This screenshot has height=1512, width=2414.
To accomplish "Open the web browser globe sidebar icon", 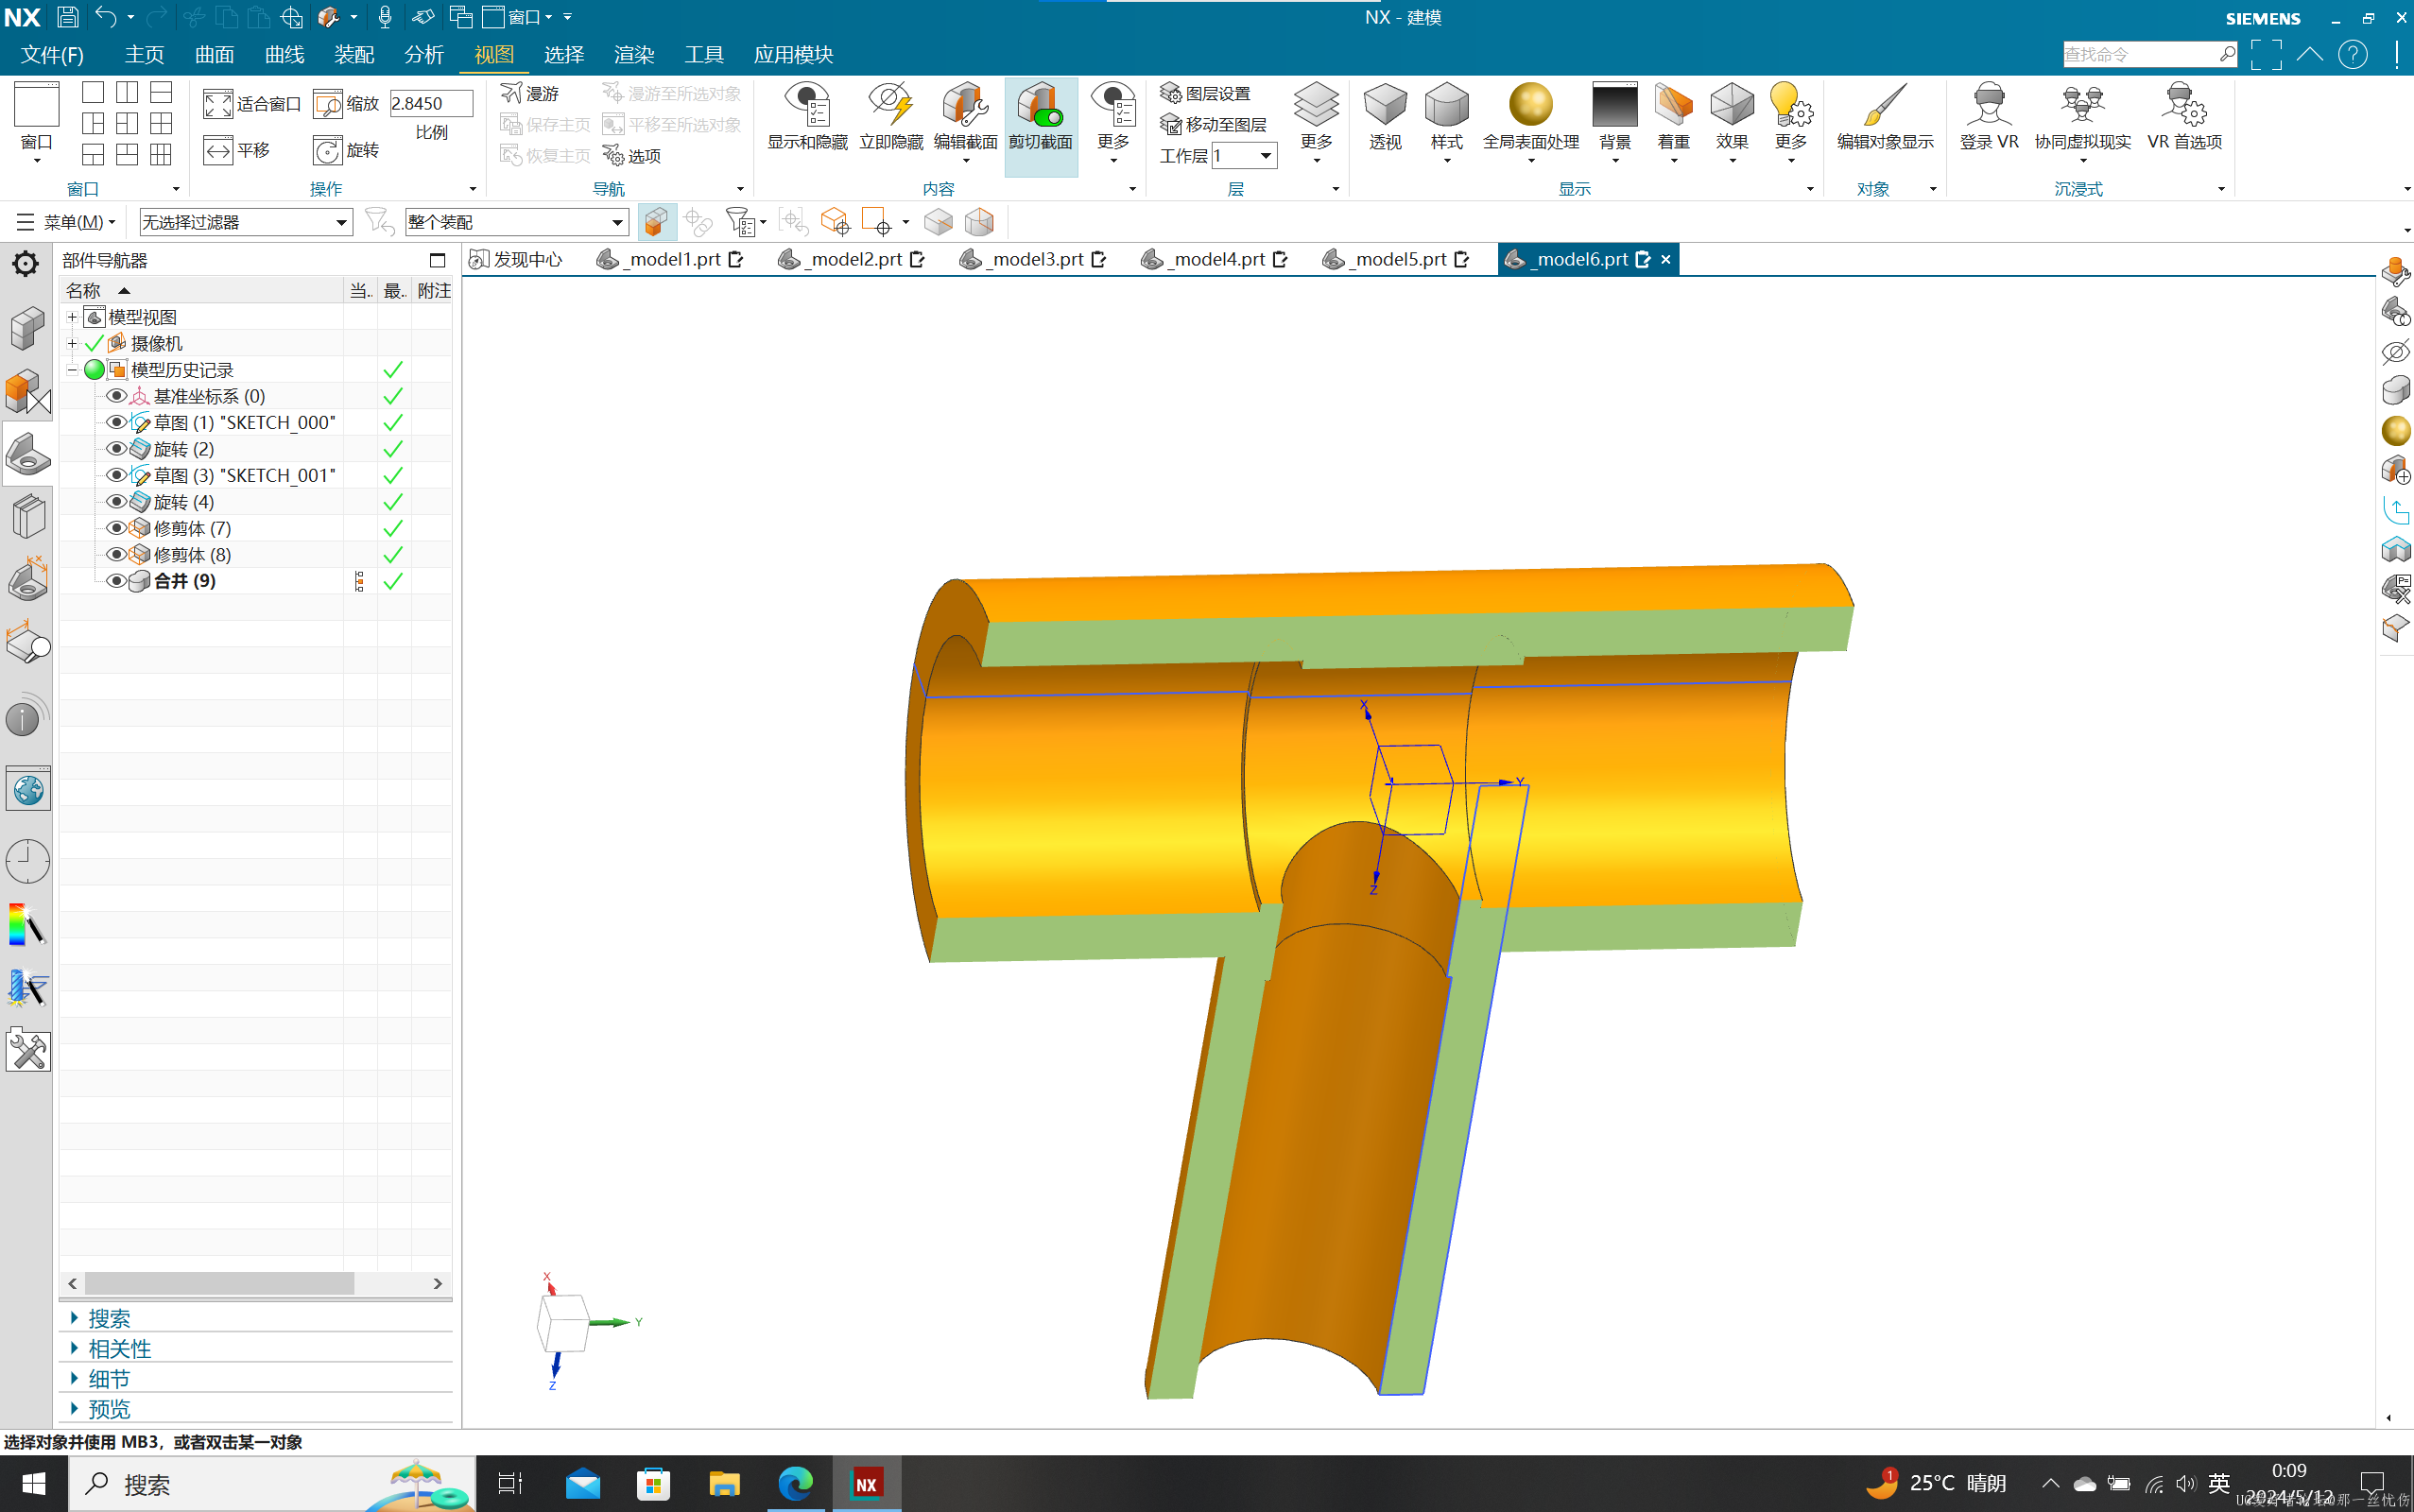I will pyautogui.click(x=27, y=790).
